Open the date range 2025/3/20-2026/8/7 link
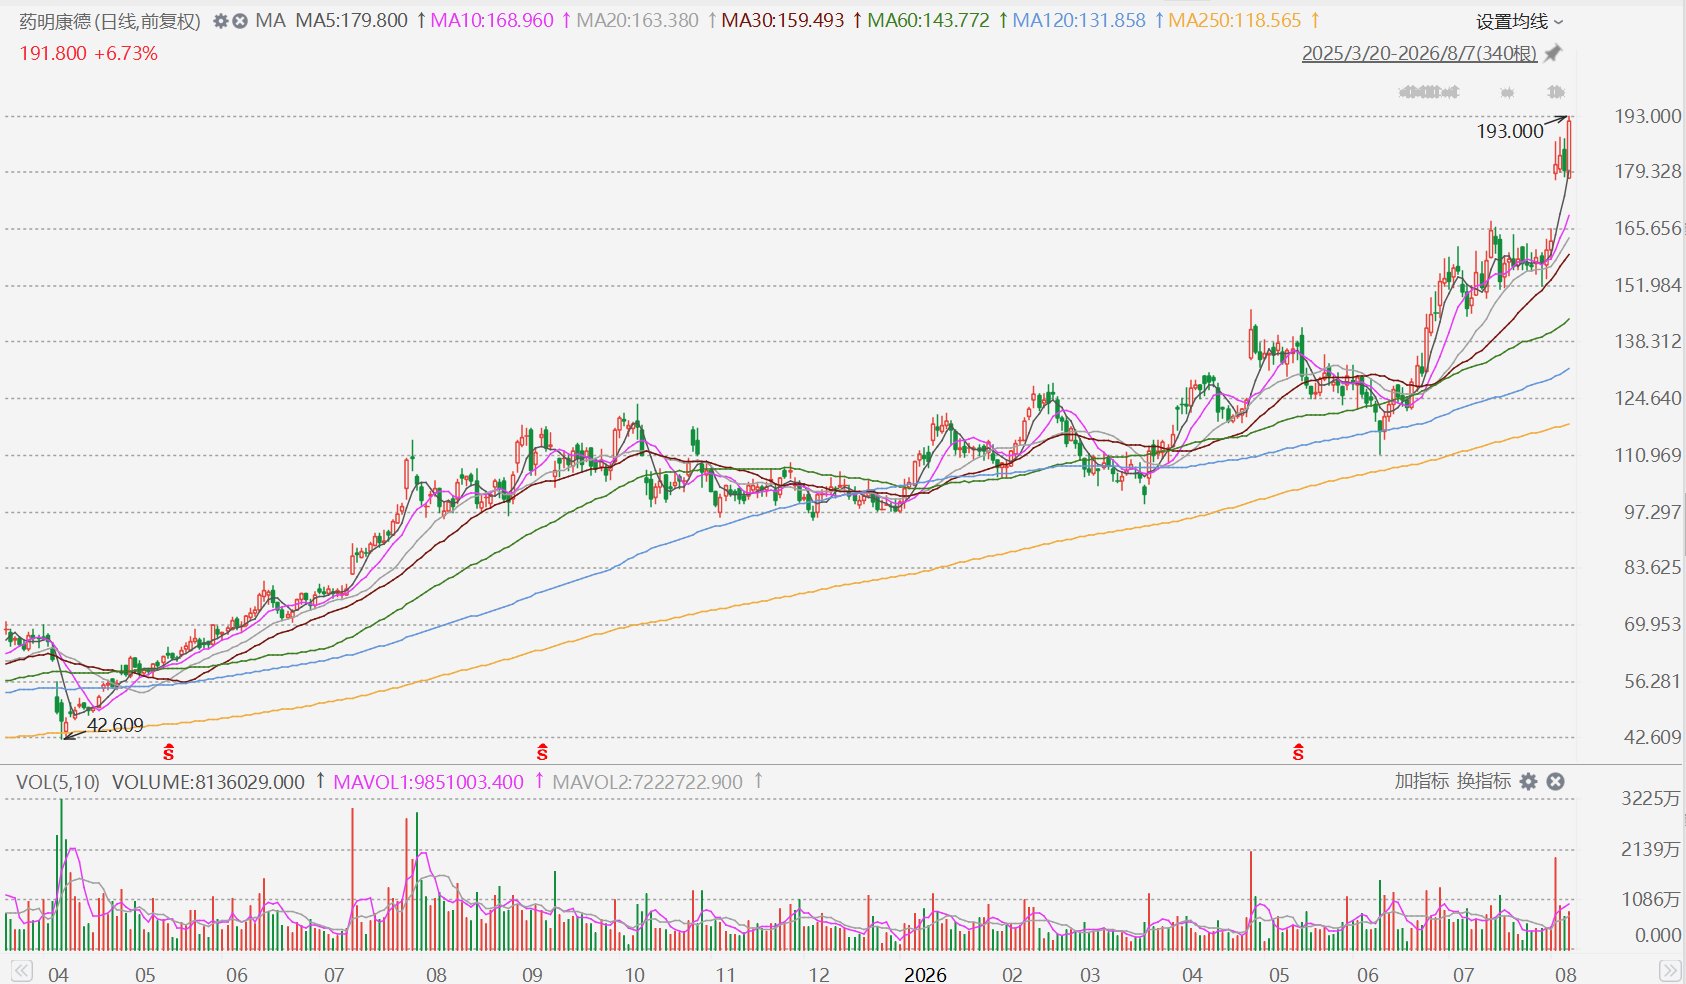 point(1419,53)
